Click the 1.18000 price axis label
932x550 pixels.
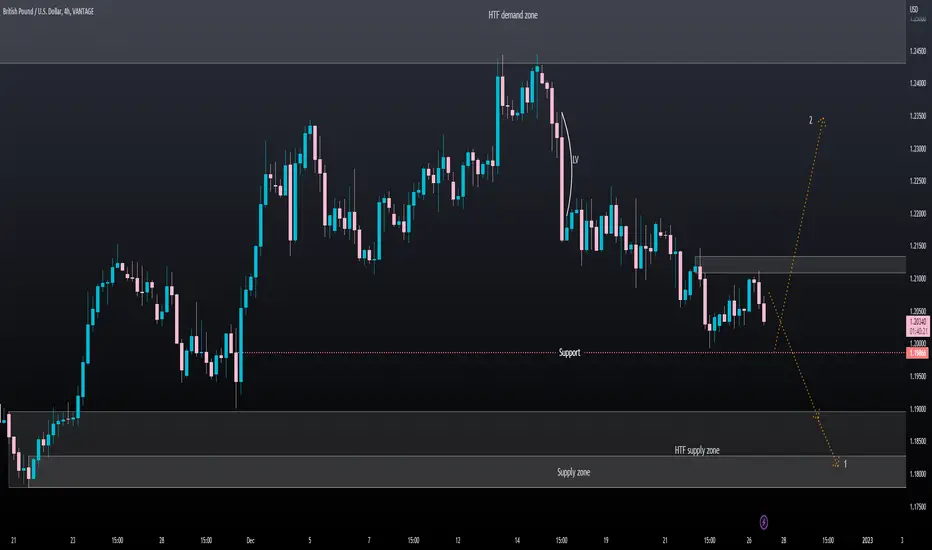pos(918,474)
